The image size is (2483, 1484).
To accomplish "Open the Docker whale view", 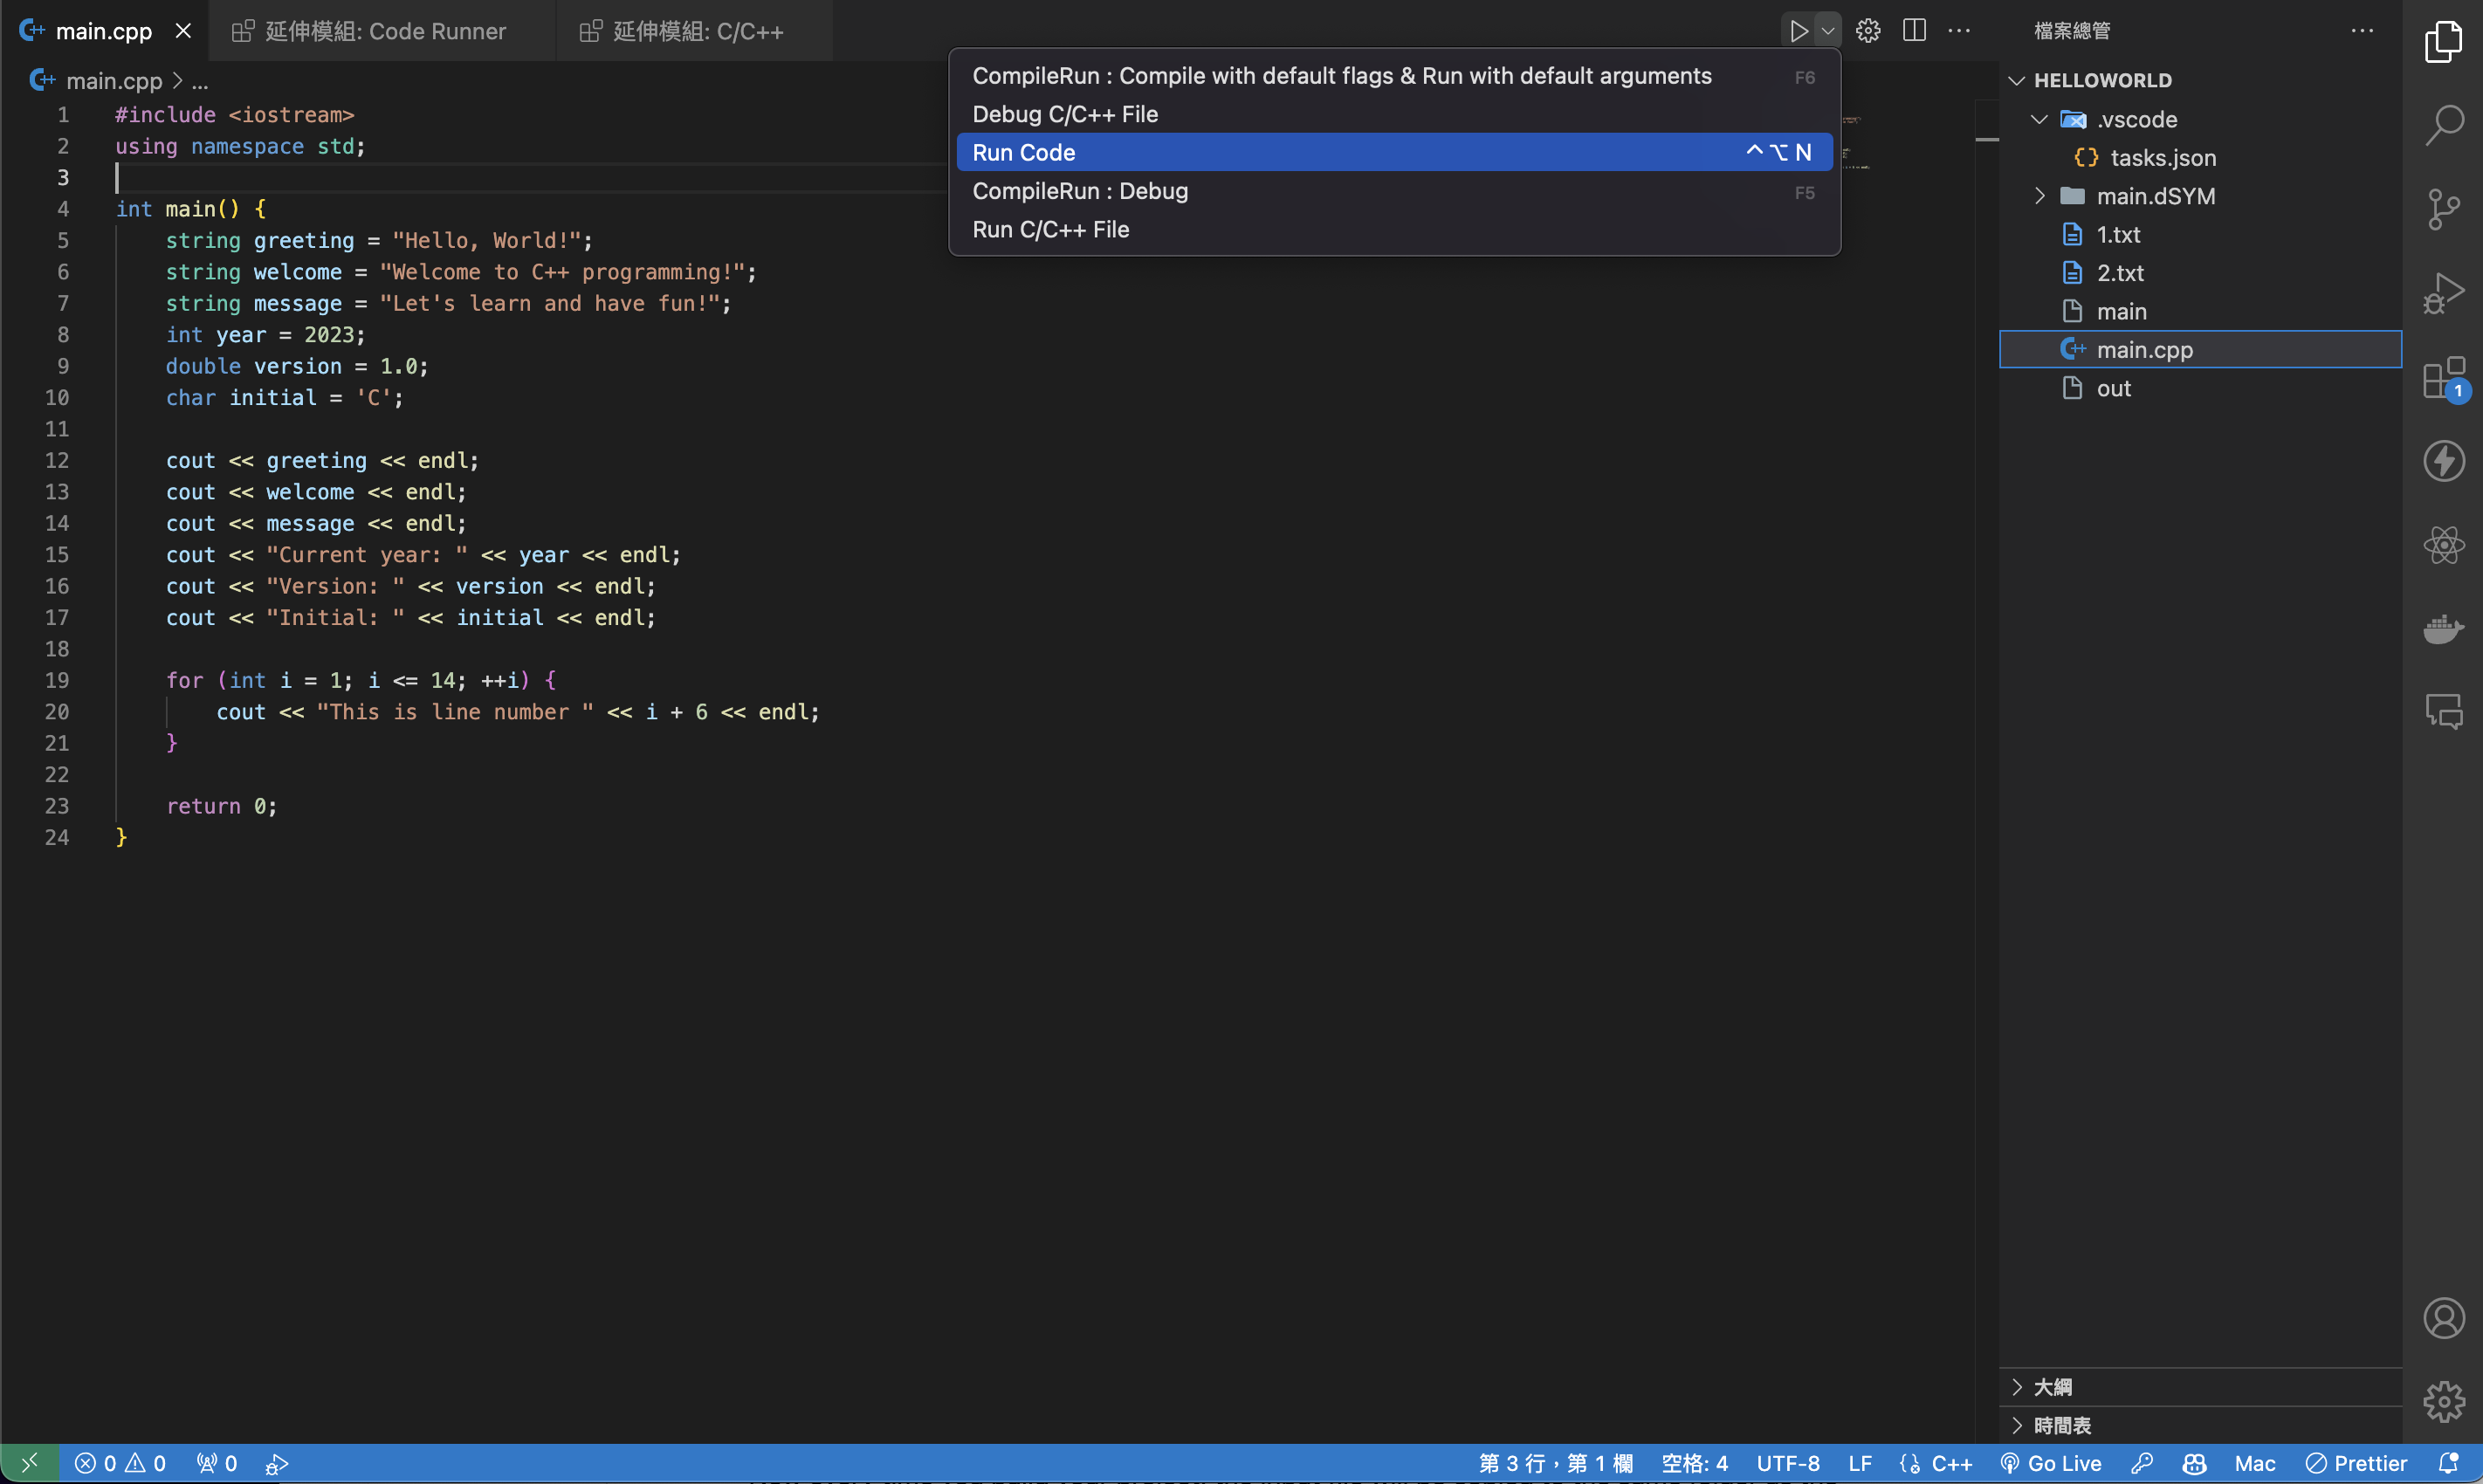I will tap(2443, 630).
